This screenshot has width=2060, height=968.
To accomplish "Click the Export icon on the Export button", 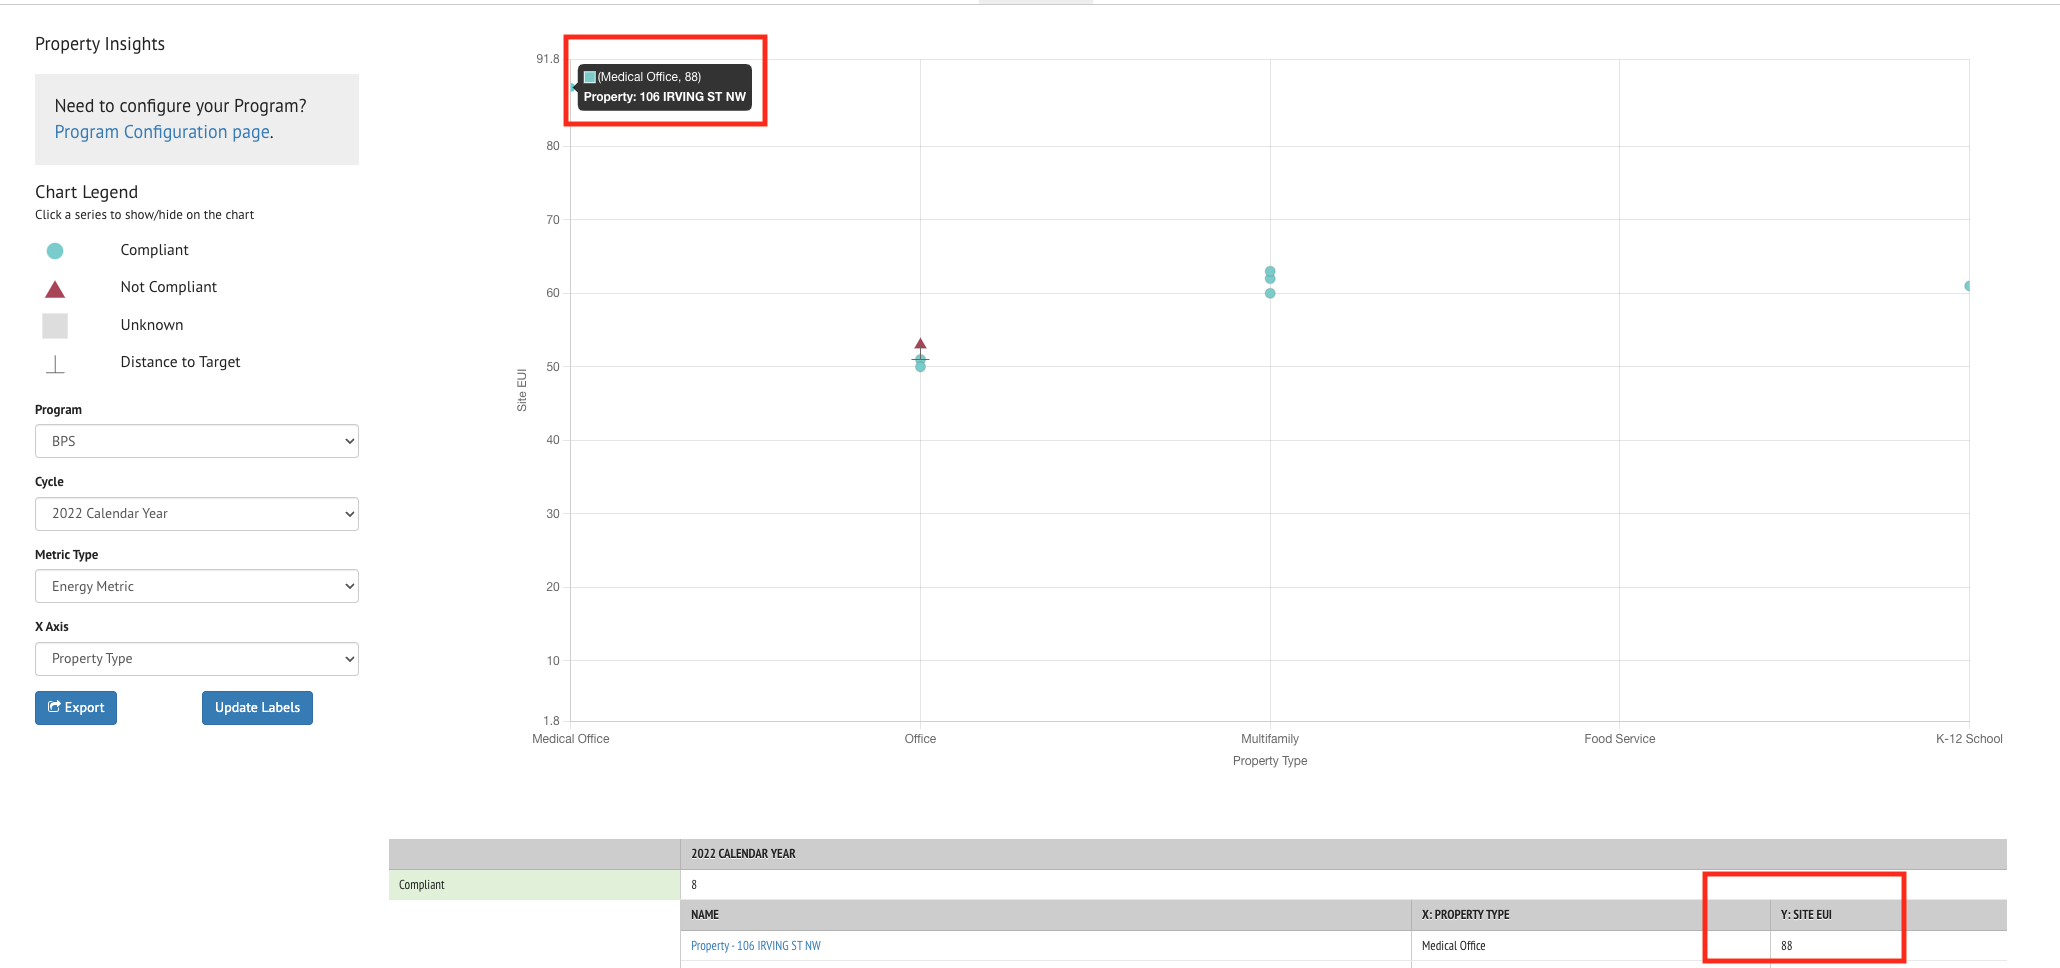I will [x=57, y=707].
